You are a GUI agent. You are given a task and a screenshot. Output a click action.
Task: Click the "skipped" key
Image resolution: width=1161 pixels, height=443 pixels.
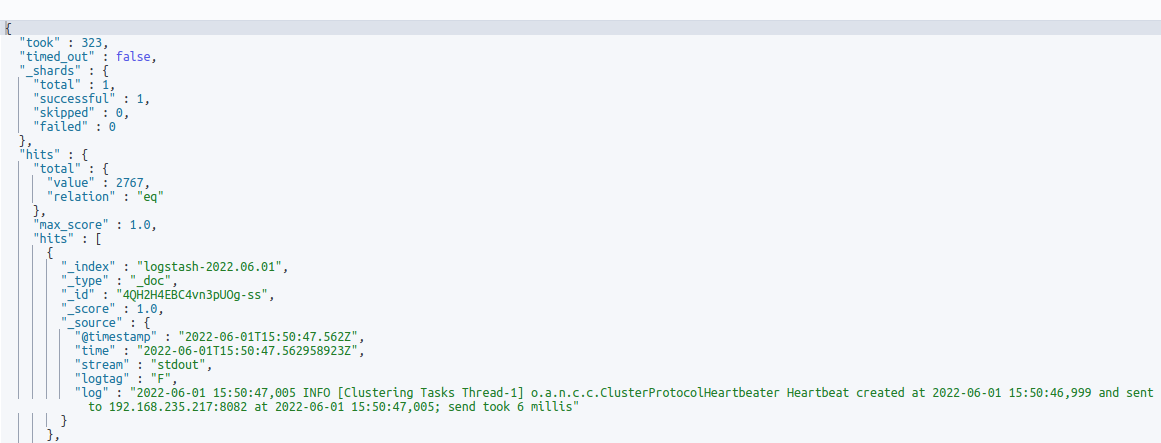(x=66, y=113)
